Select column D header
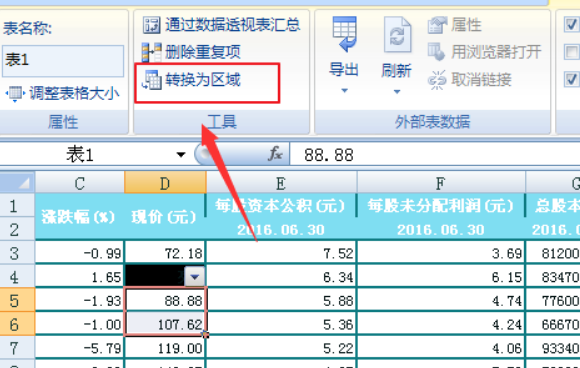This screenshot has height=368, width=580. point(165,183)
